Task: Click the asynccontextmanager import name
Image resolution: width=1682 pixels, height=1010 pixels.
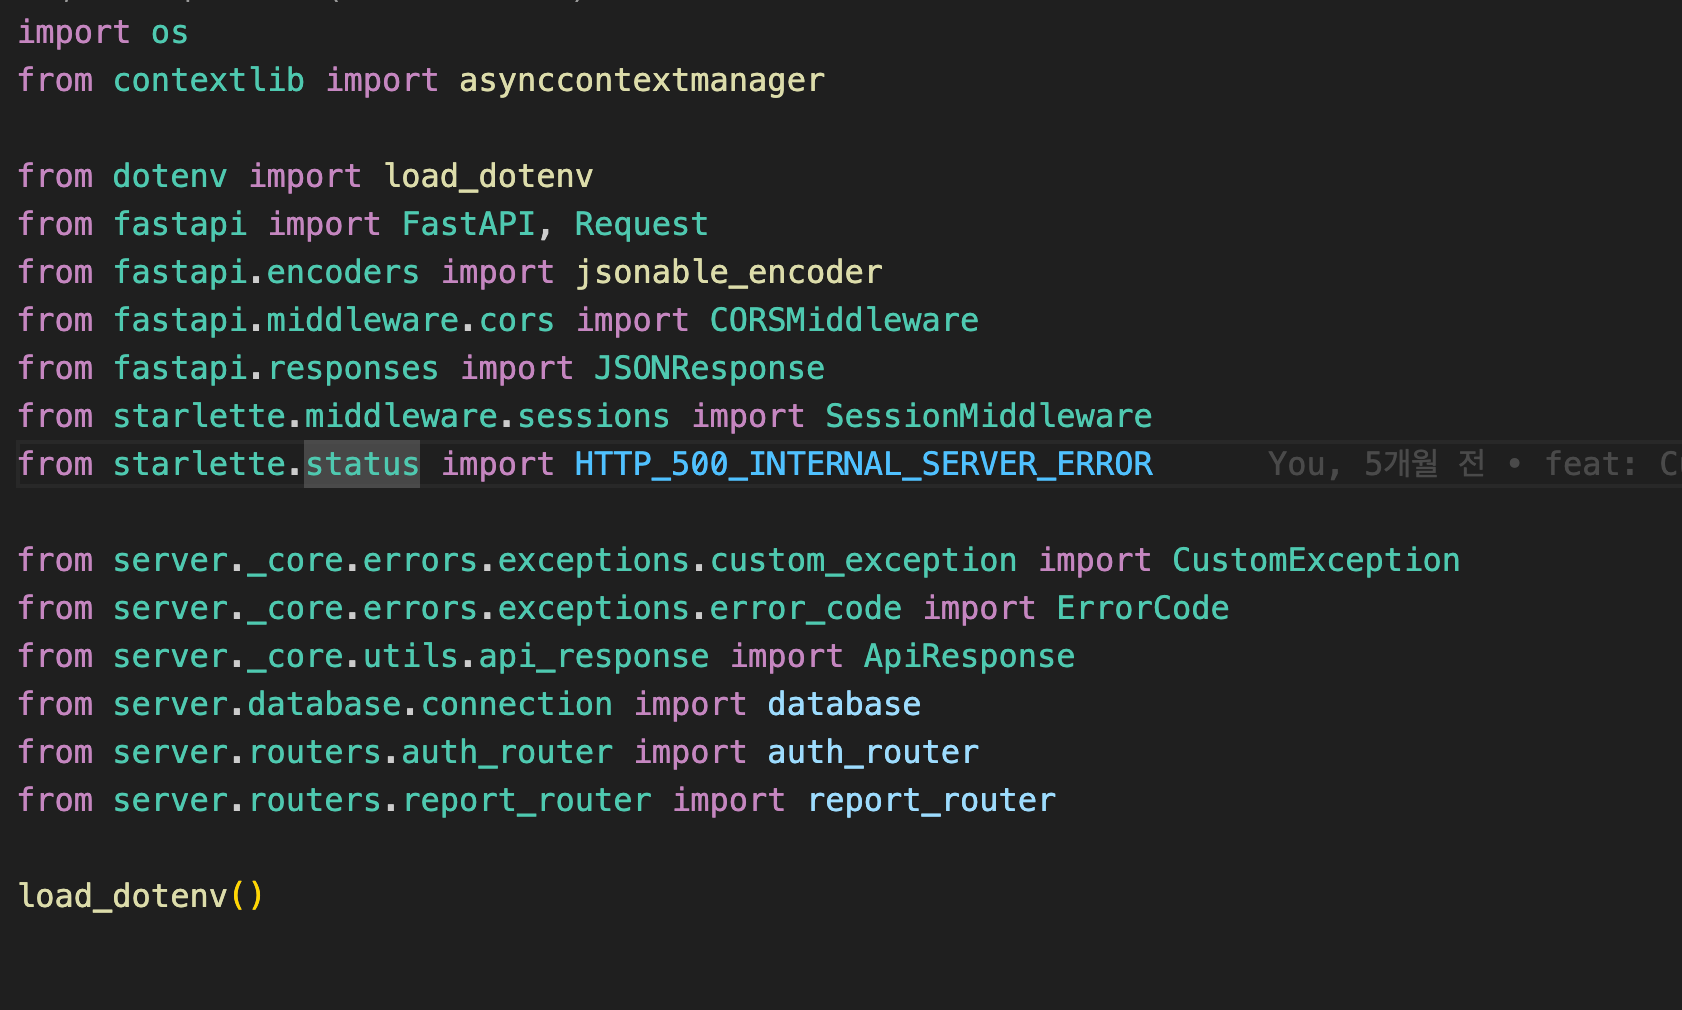Action: [641, 80]
